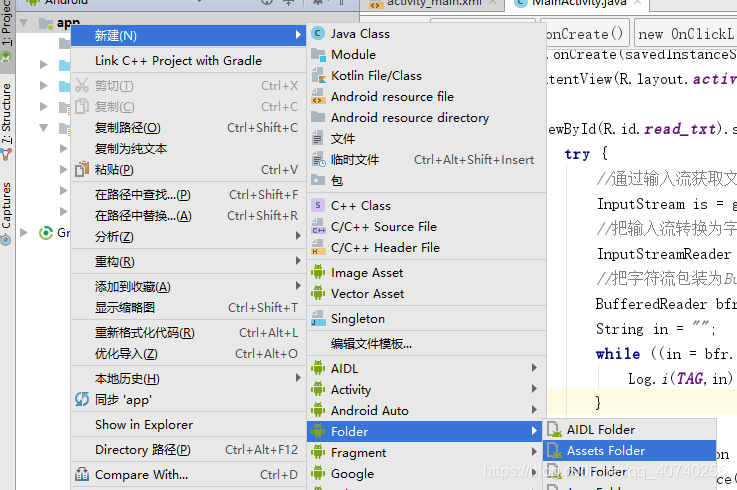Expand the 添加到收藏(A) submenu arrow
This screenshot has height=490, width=737.
pyautogui.click(x=298, y=285)
